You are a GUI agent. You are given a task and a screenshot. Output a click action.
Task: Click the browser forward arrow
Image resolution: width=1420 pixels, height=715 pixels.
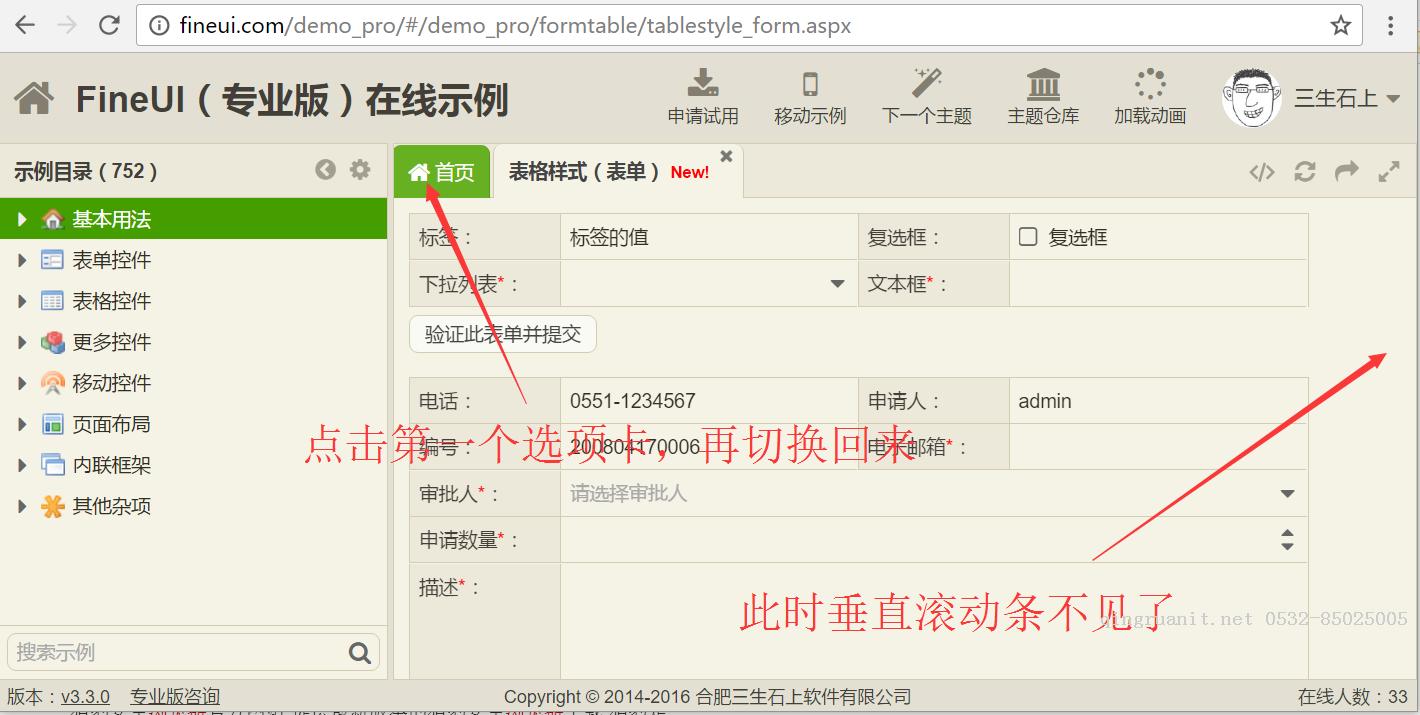pos(67,26)
